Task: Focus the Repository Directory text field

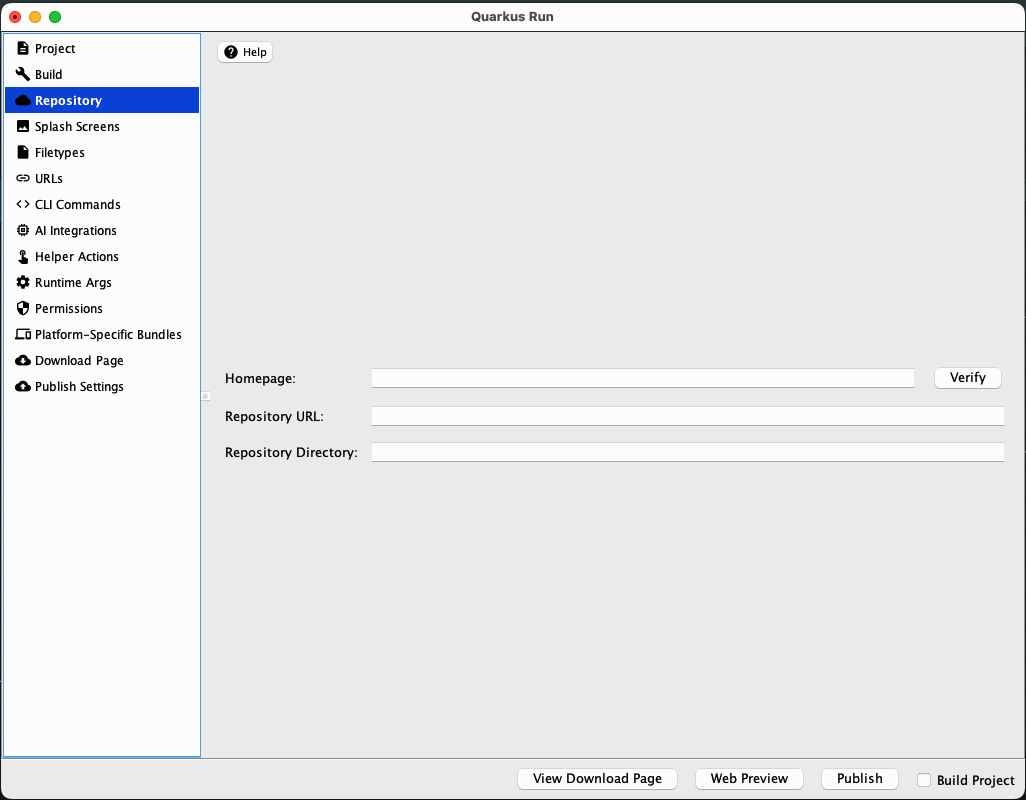Action: coord(688,452)
